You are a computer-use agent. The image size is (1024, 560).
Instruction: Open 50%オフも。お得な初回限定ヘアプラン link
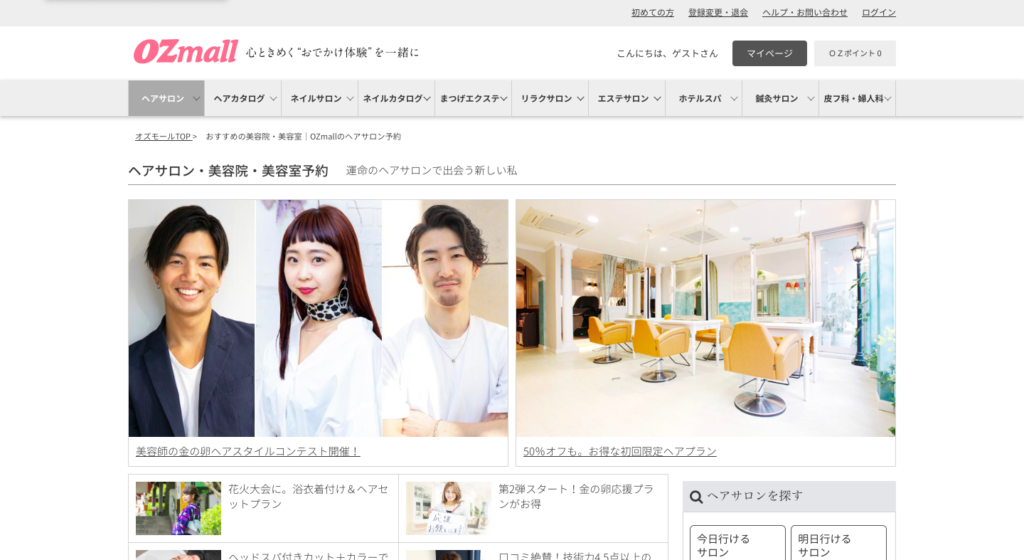pos(620,452)
